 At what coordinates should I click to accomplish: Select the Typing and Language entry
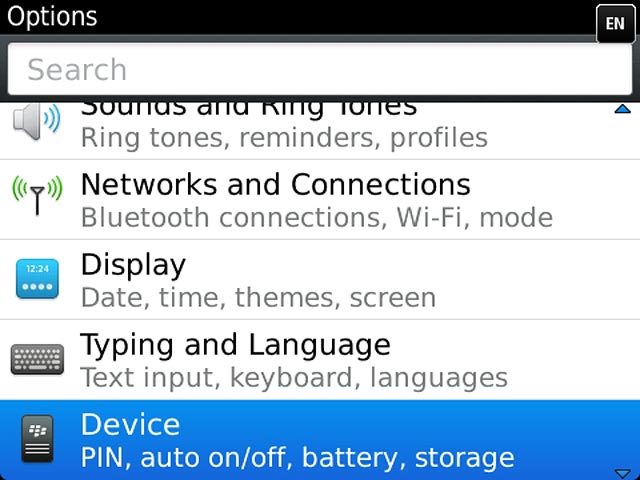pyautogui.click(x=320, y=360)
